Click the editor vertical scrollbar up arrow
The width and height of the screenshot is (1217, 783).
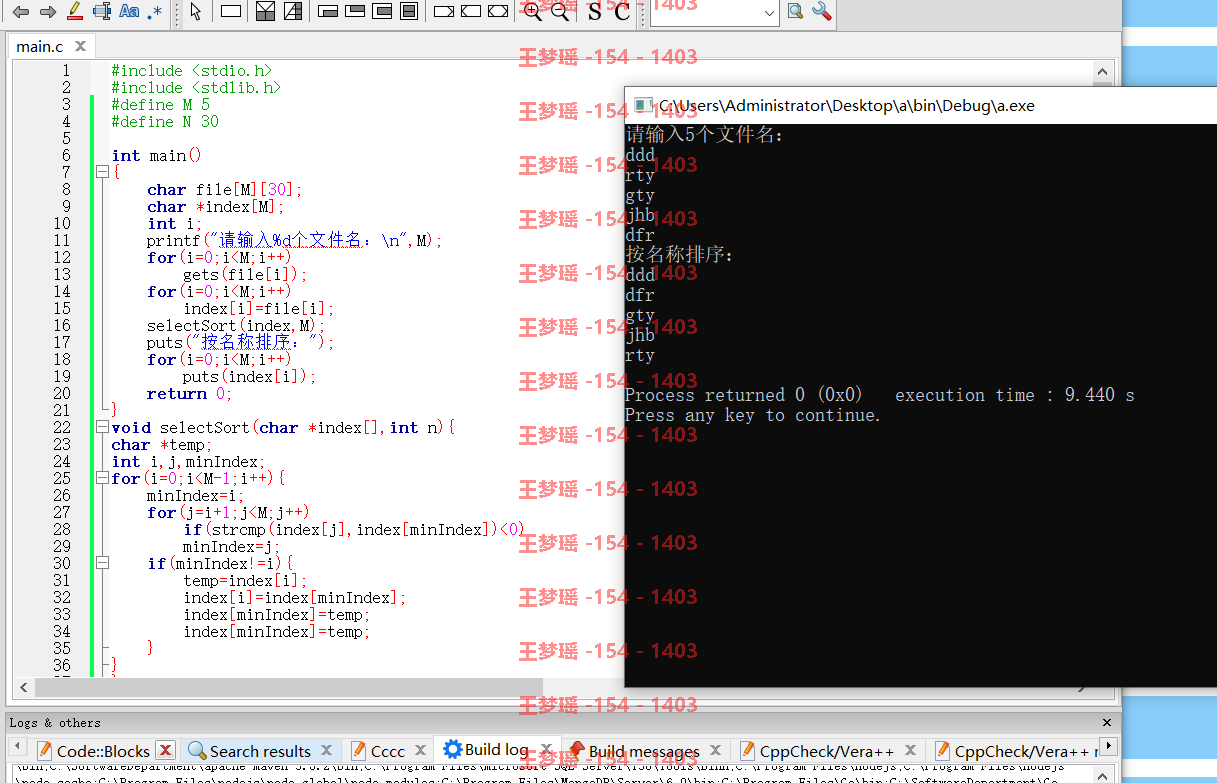(1103, 73)
